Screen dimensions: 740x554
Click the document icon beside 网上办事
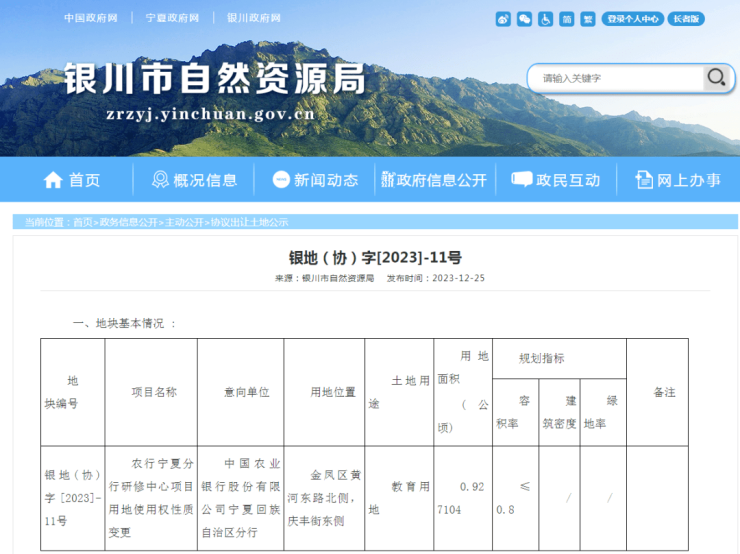644,180
